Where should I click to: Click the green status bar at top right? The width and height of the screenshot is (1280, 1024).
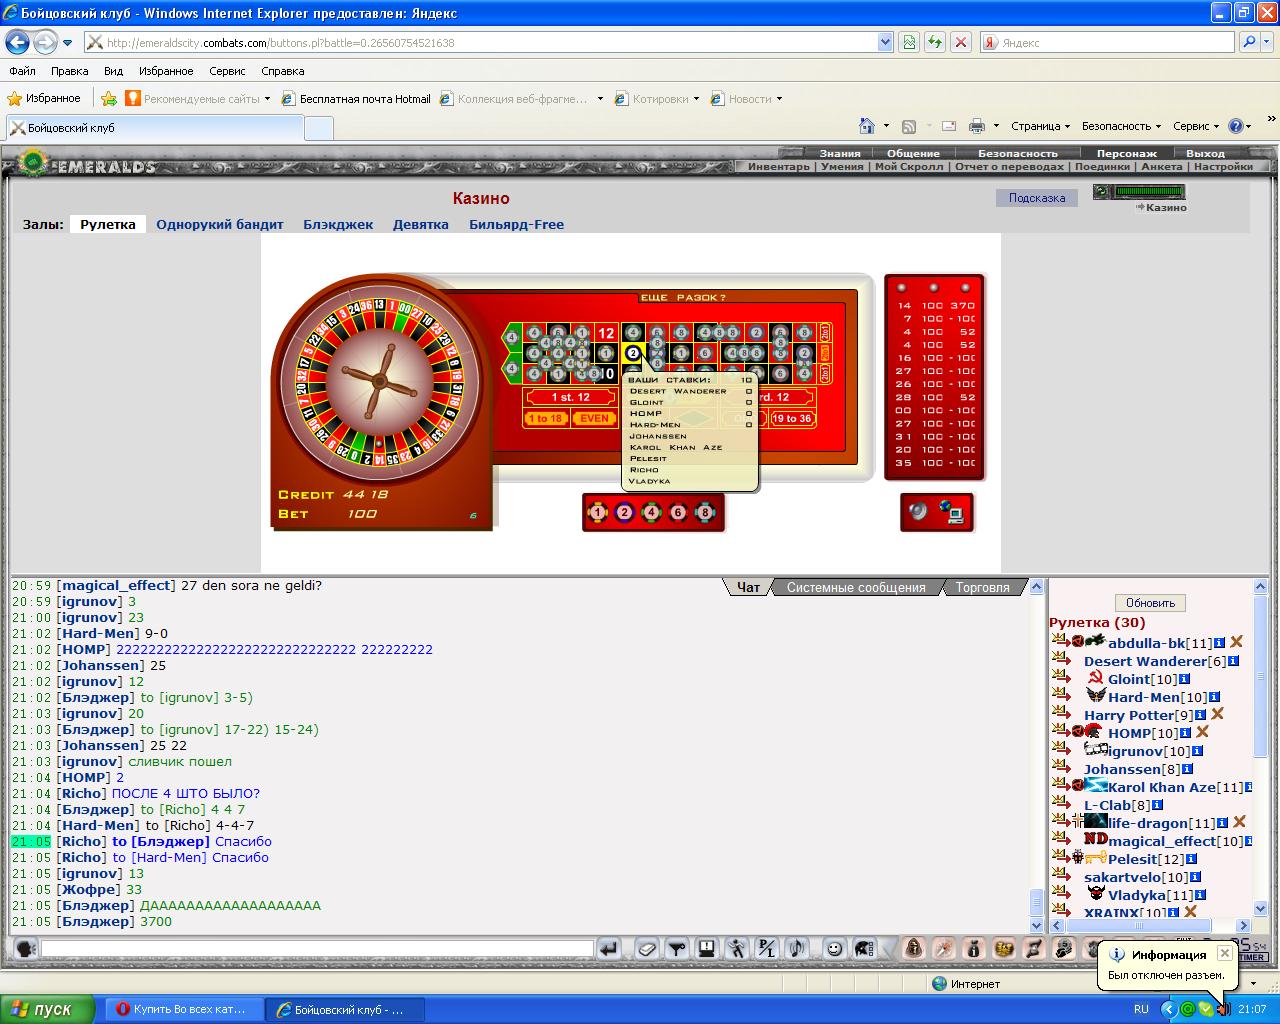point(1149,191)
